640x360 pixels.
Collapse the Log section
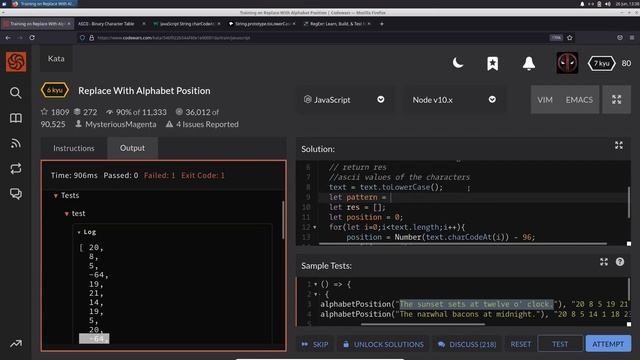(79, 232)
